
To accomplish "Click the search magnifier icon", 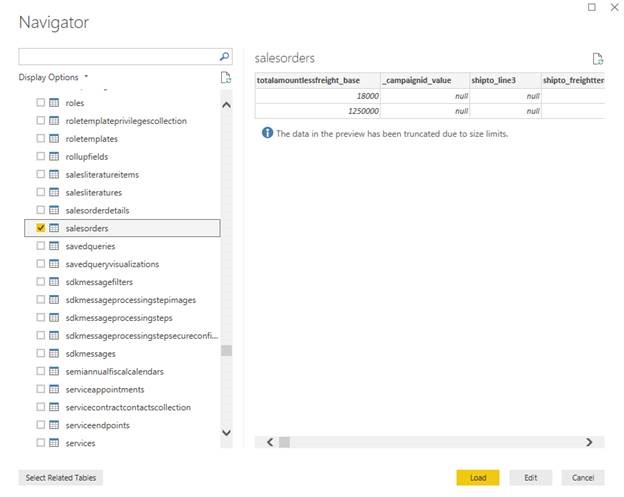I will 225,57.
